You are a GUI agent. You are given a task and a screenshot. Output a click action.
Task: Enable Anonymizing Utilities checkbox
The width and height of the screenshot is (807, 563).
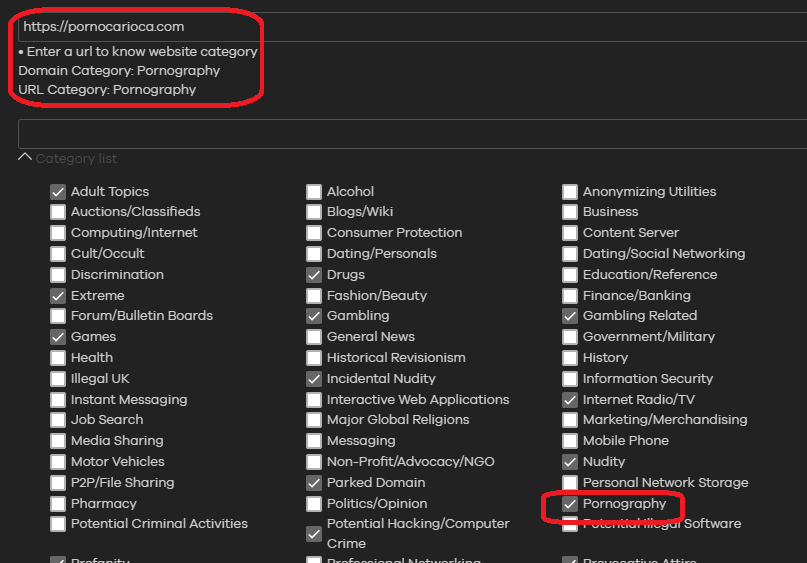pyautogui.click(x=570, y=192)
